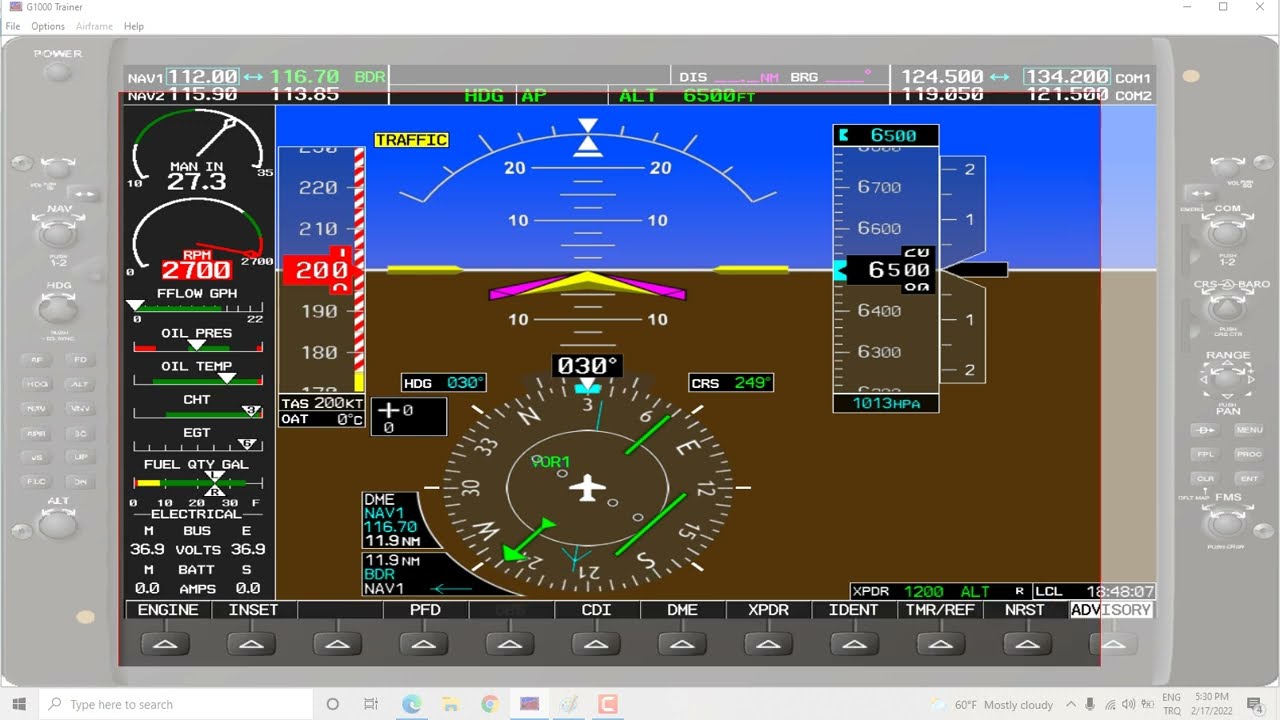The width and height of the screenshot is (1280, 720).
Task: Toggle the FD flight director key
Action: [80, 359]
